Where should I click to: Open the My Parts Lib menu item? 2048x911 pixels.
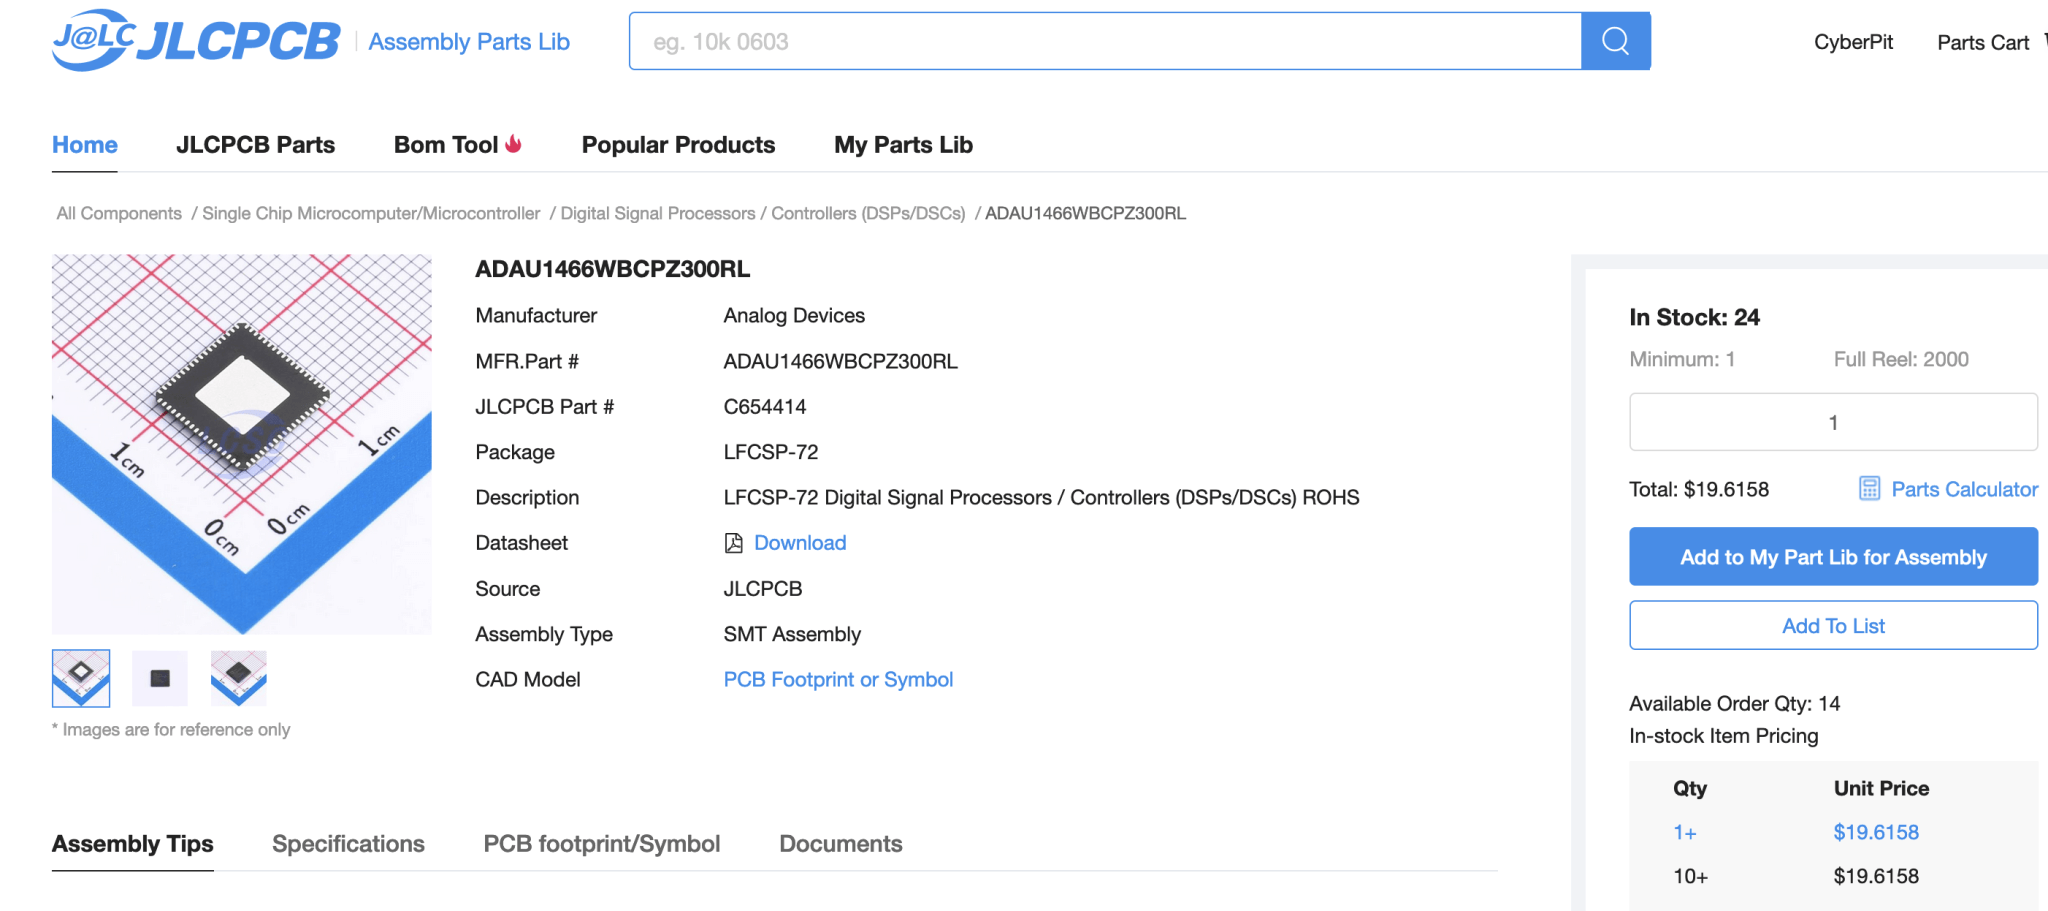(903, 145)
